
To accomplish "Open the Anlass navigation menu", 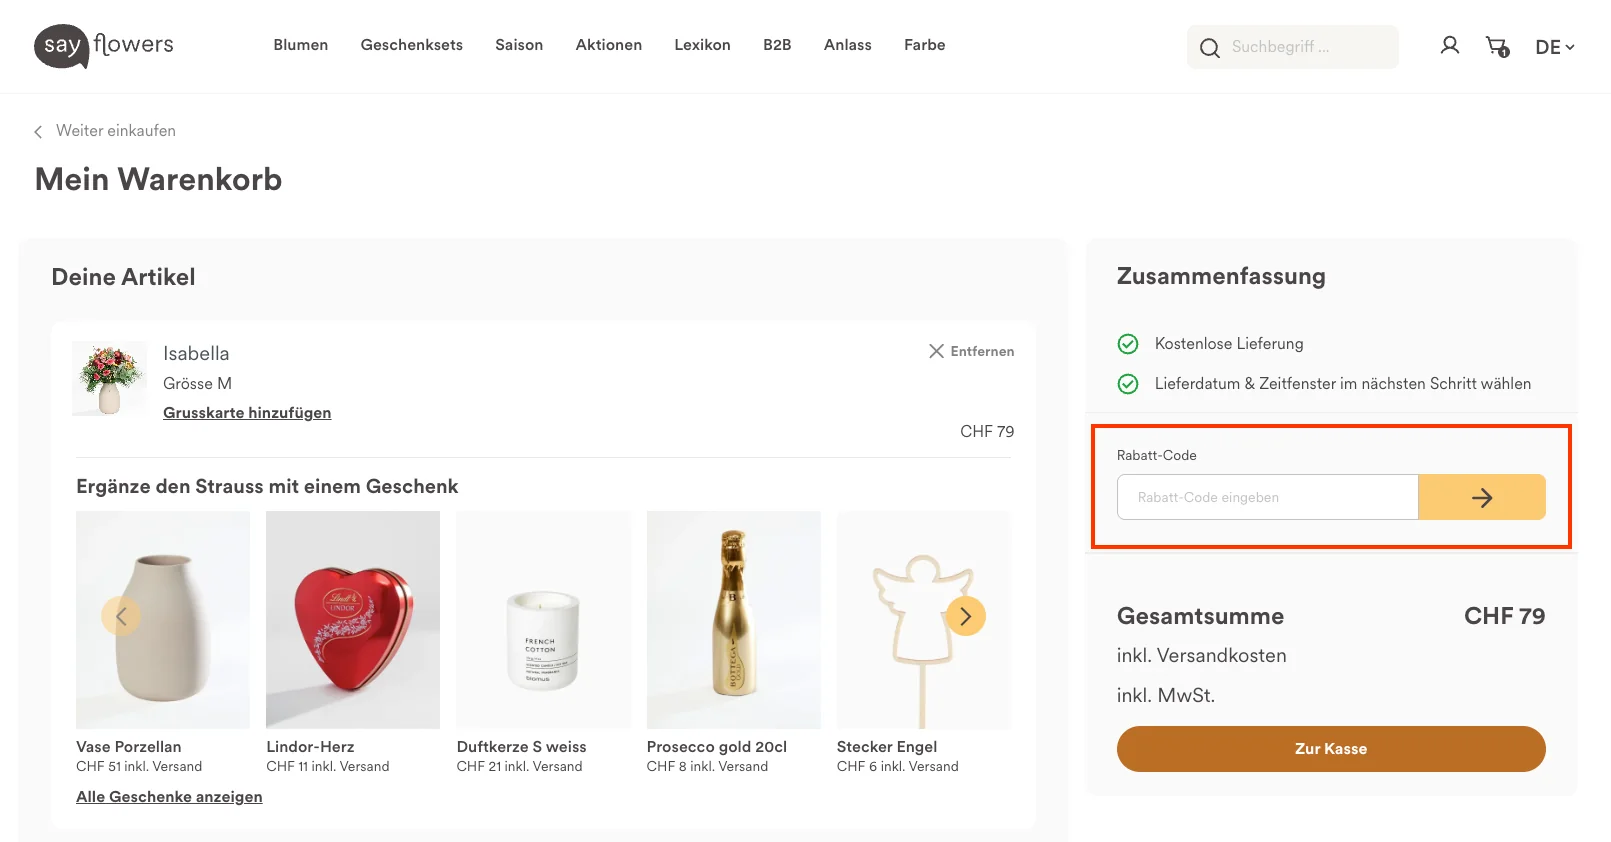I will (847, 45).
